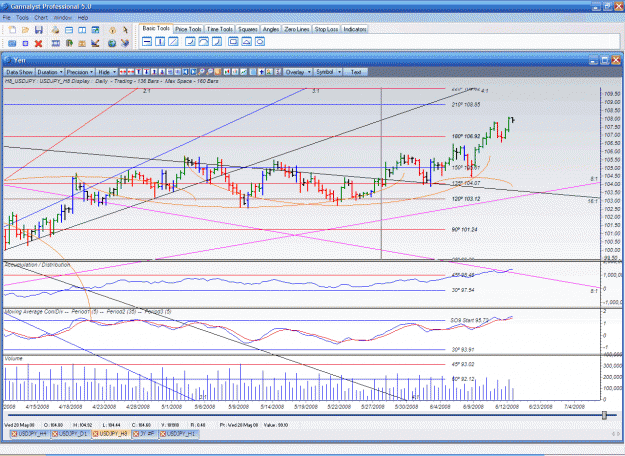Image resolution: width=625 pixels, height=456 pixels.
Task: Switch to the Price Tools tab
Action: tap(188, 29)
